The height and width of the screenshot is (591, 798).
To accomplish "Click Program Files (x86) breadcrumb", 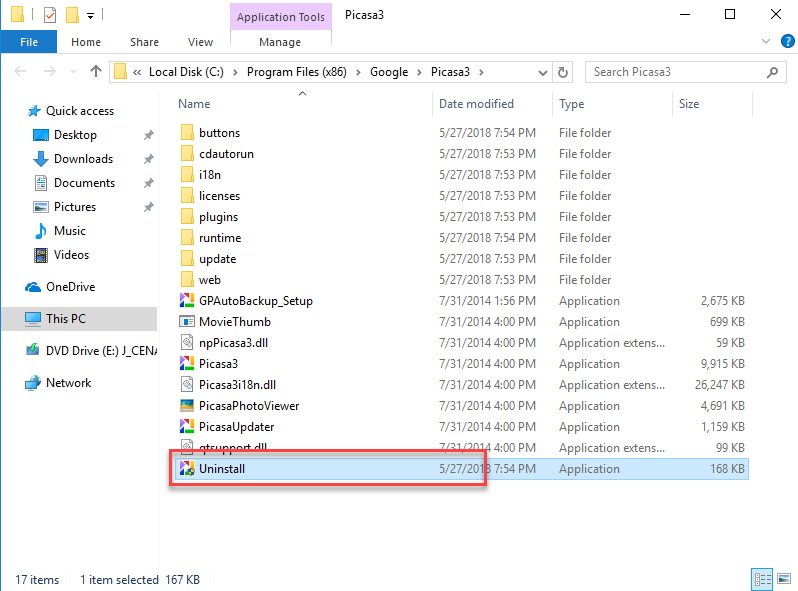I will (x=297, y=72).
